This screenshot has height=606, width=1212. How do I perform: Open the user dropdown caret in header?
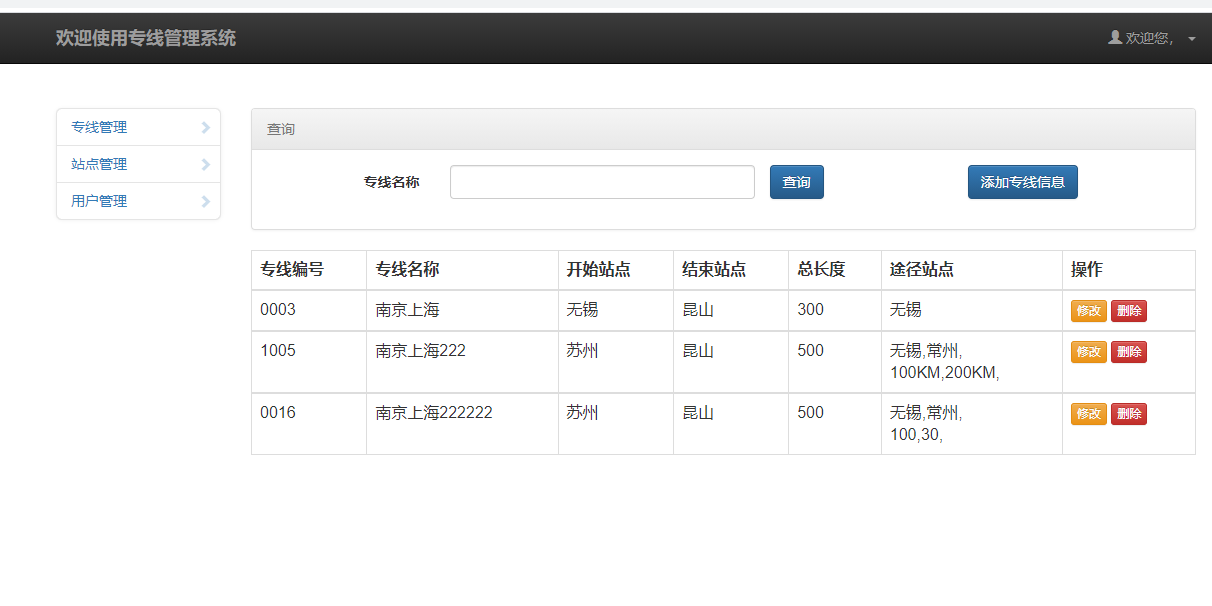pyautogui.click(x=1191, y=39)
